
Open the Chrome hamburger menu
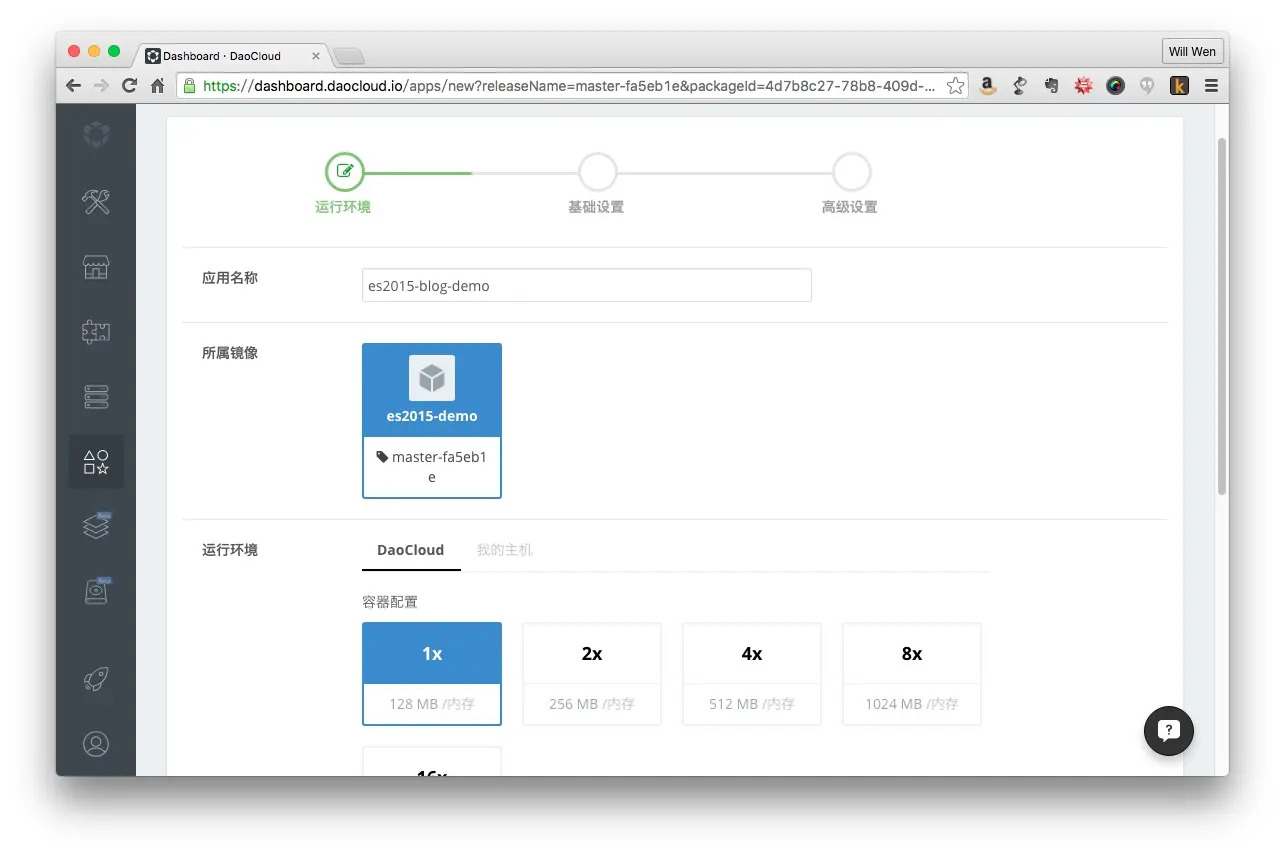tap(1211, 86)
